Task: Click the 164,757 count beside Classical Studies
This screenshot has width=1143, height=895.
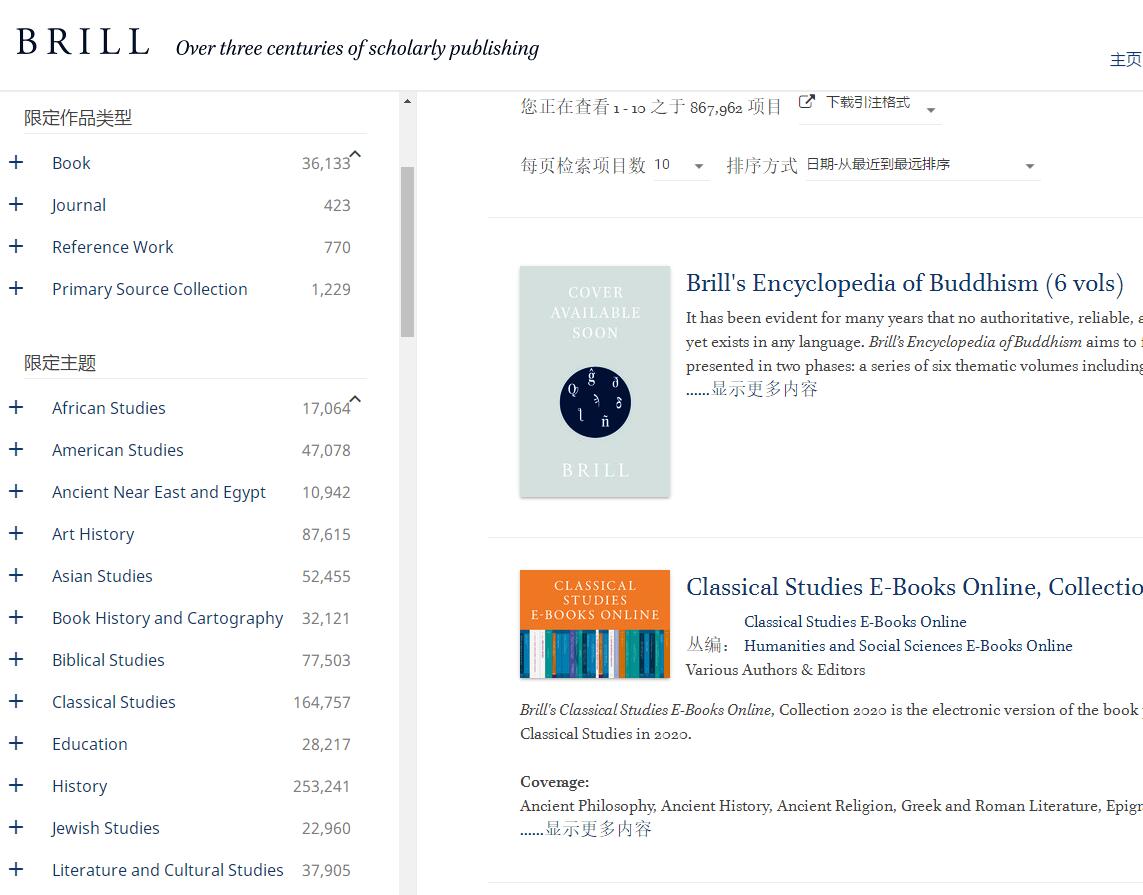Action: point(321,703)
